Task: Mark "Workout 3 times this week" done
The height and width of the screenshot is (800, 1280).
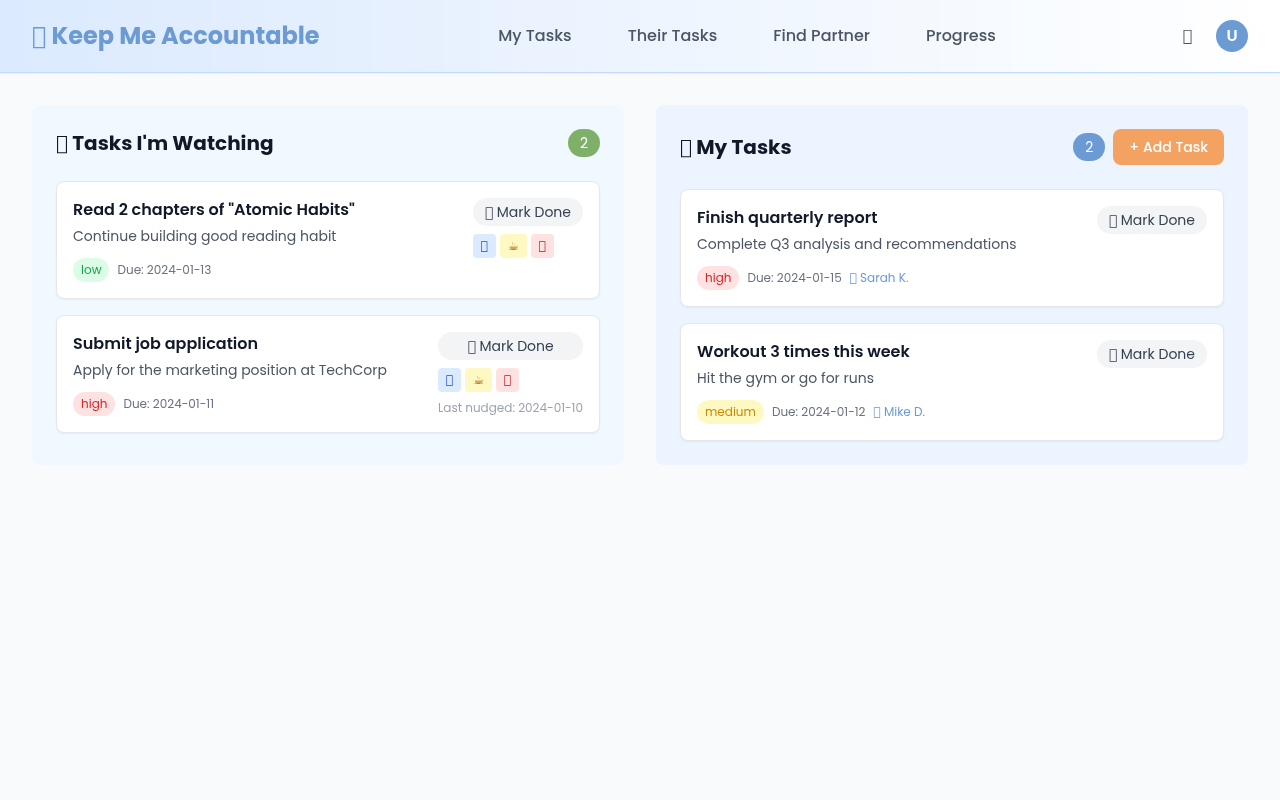Action: tap(1151, 354)
